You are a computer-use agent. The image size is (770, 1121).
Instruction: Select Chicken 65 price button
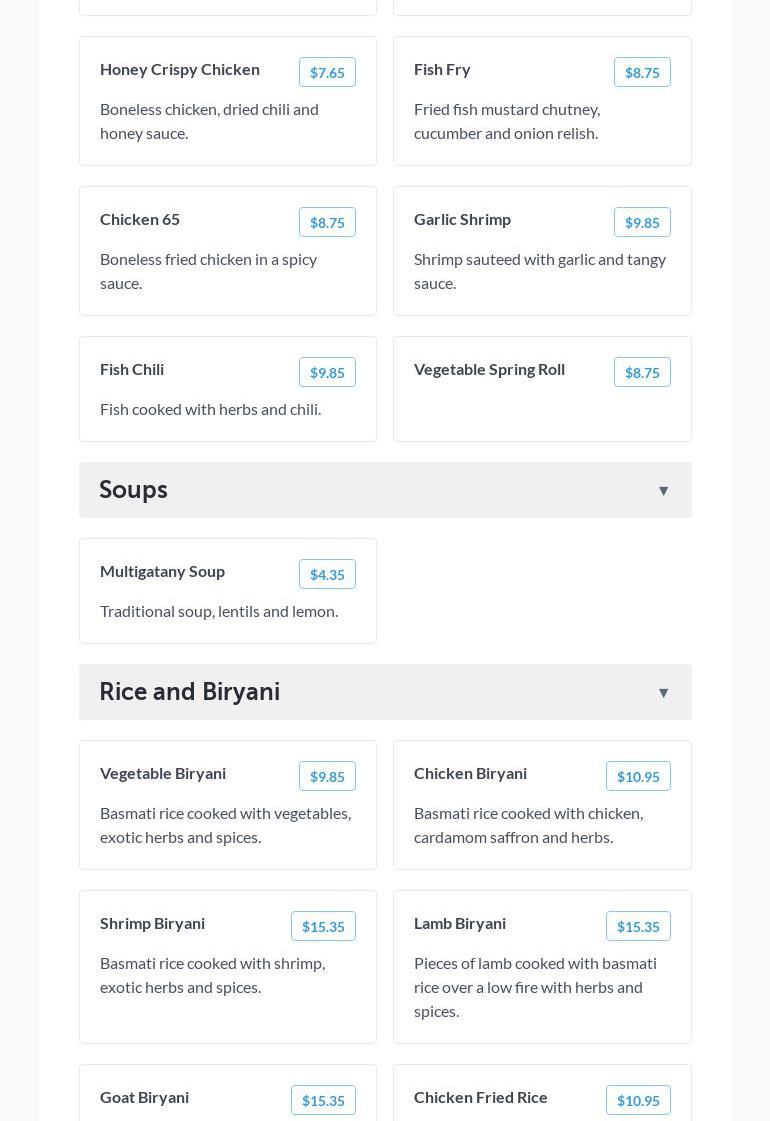327,223
